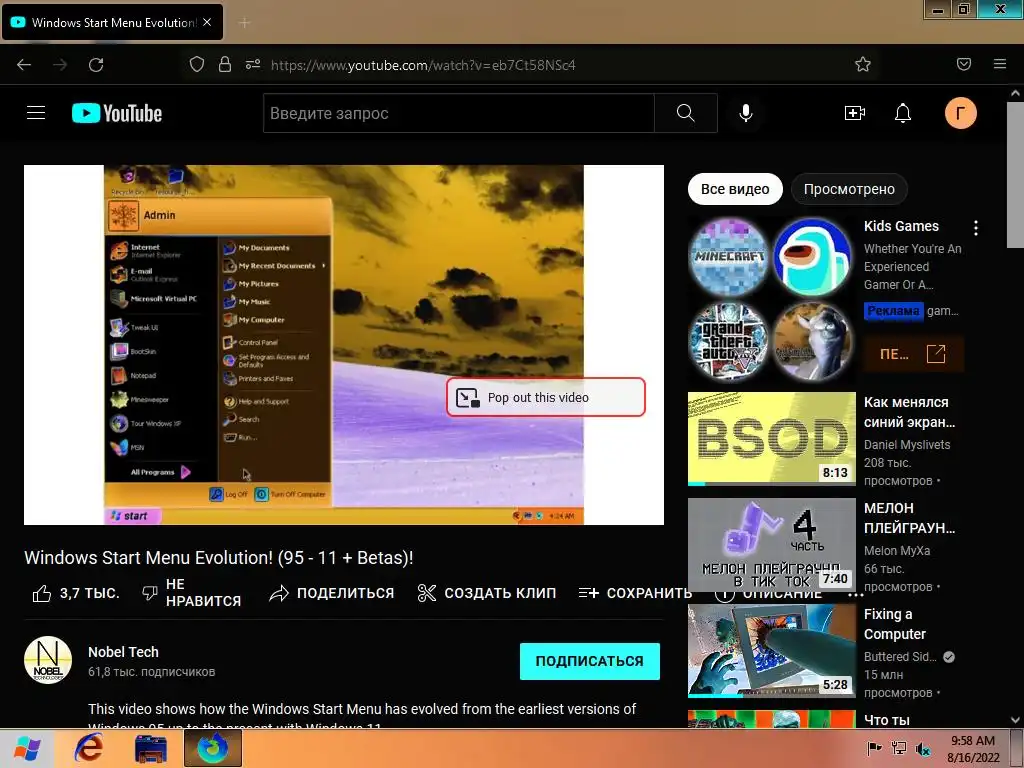
Task: Open the Windows Start button
Action: (27, 748)
